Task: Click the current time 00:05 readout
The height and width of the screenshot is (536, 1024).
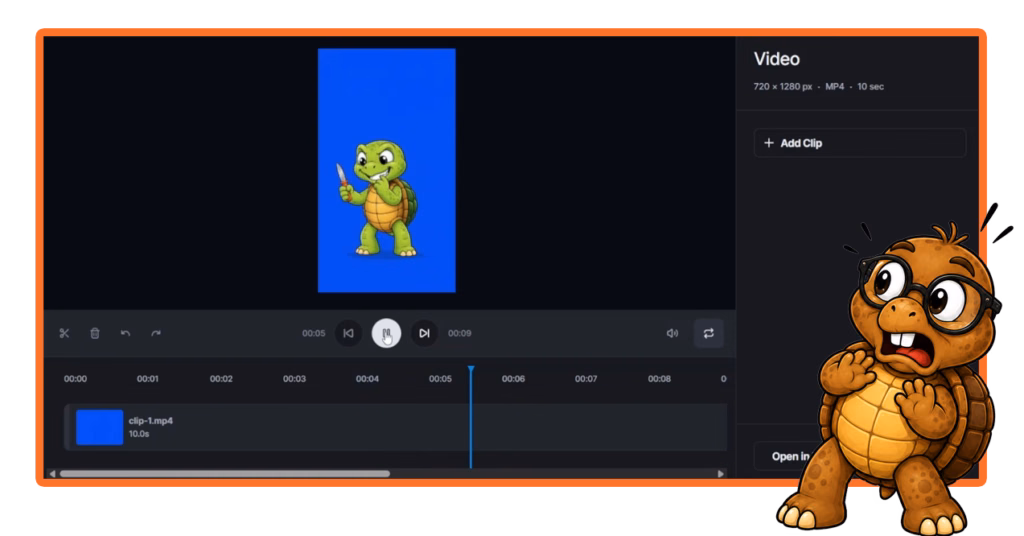Action: [313, 333]
